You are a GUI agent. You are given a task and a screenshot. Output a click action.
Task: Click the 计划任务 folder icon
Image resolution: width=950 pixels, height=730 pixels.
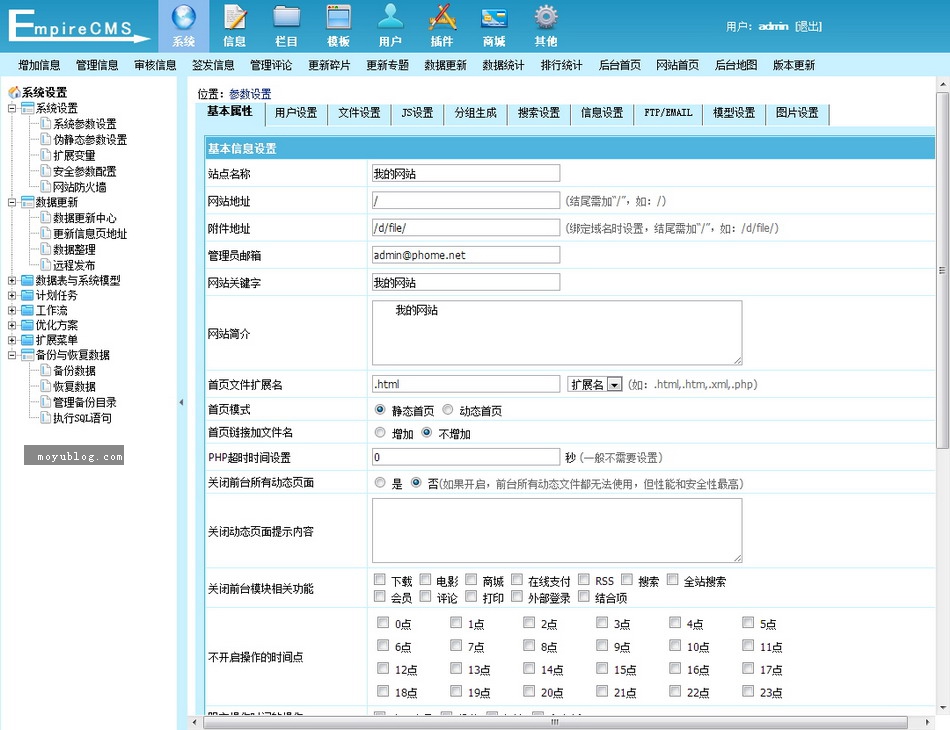tap(27, 295)
